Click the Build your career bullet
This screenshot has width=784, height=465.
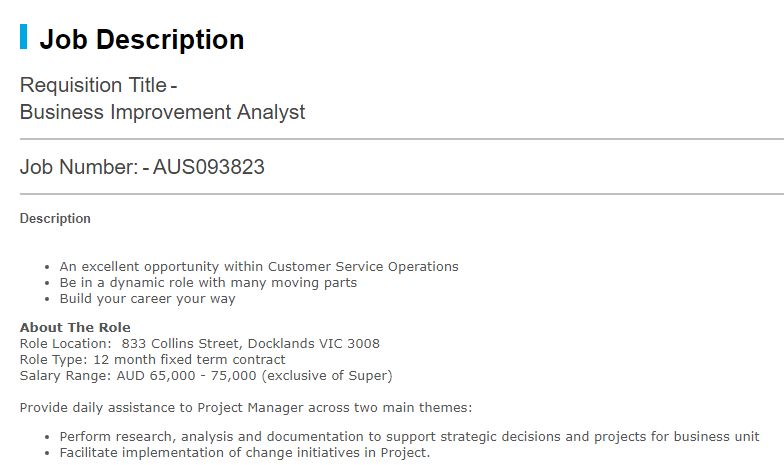(148, 298)
